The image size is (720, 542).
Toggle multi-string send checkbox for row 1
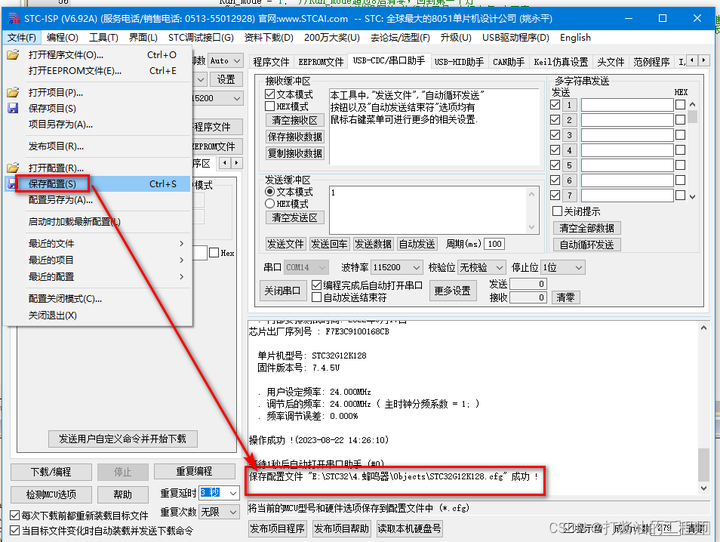(x=555, y=105)
